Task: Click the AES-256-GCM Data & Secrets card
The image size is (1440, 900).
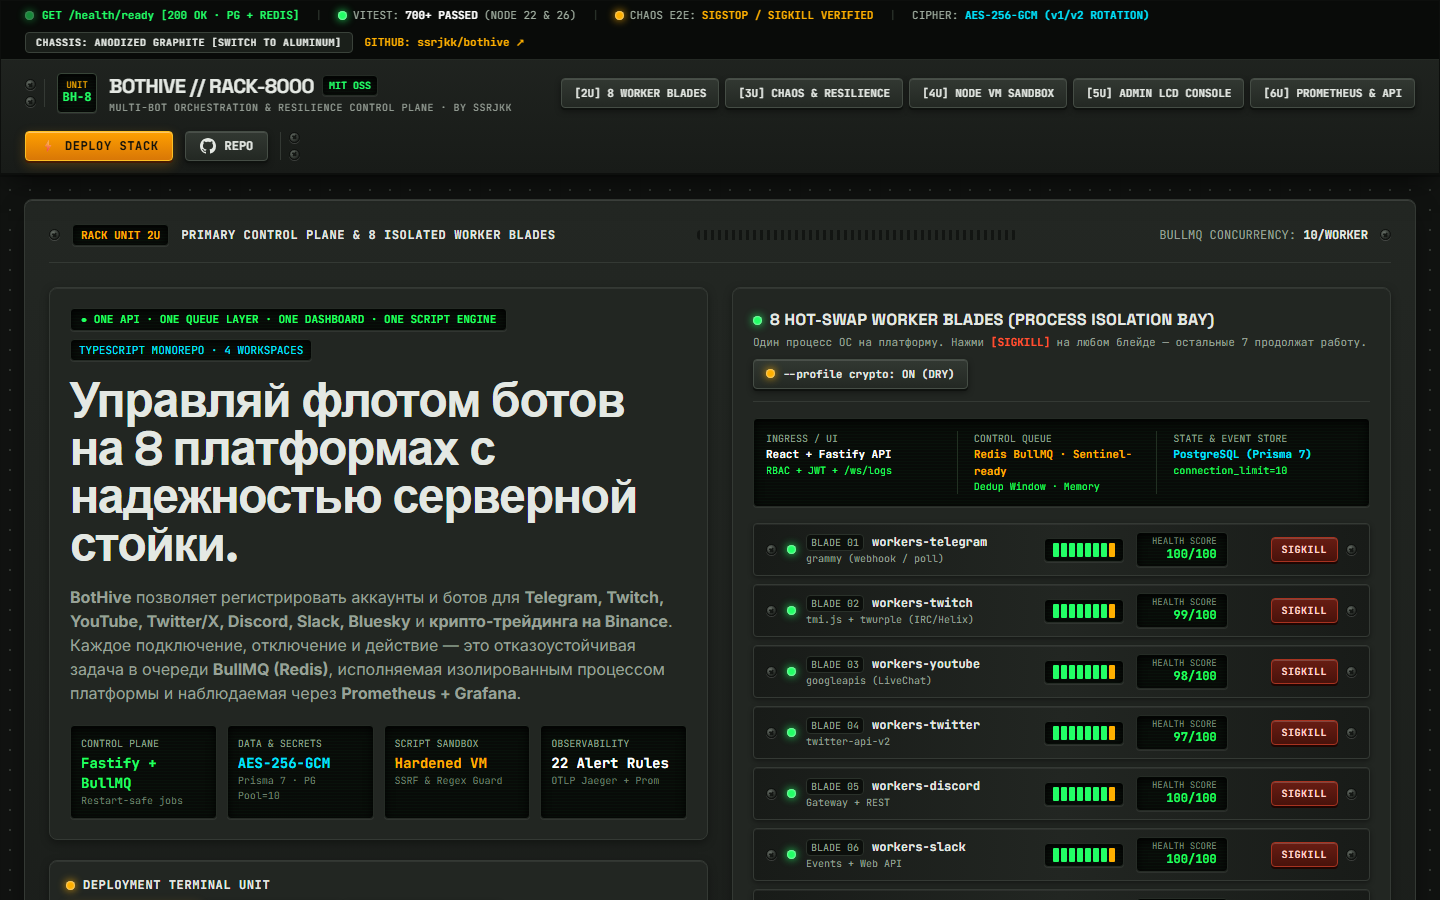Action: coord(300,772)
